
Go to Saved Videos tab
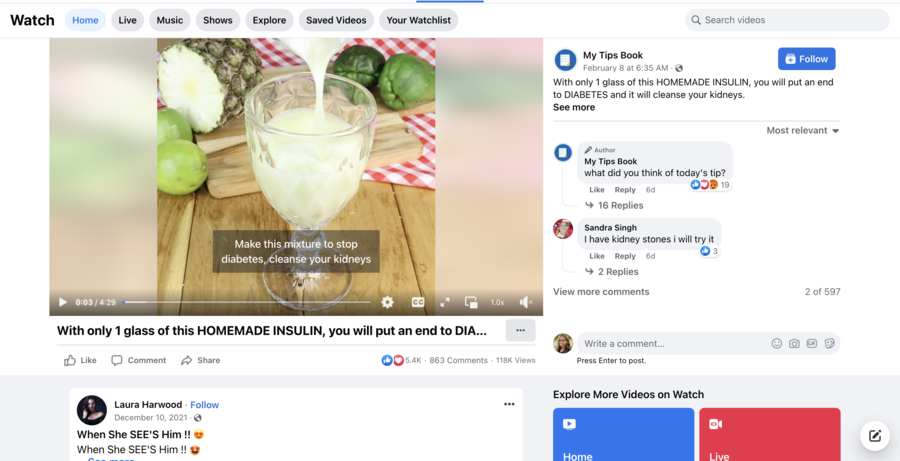tap(336, 20)
